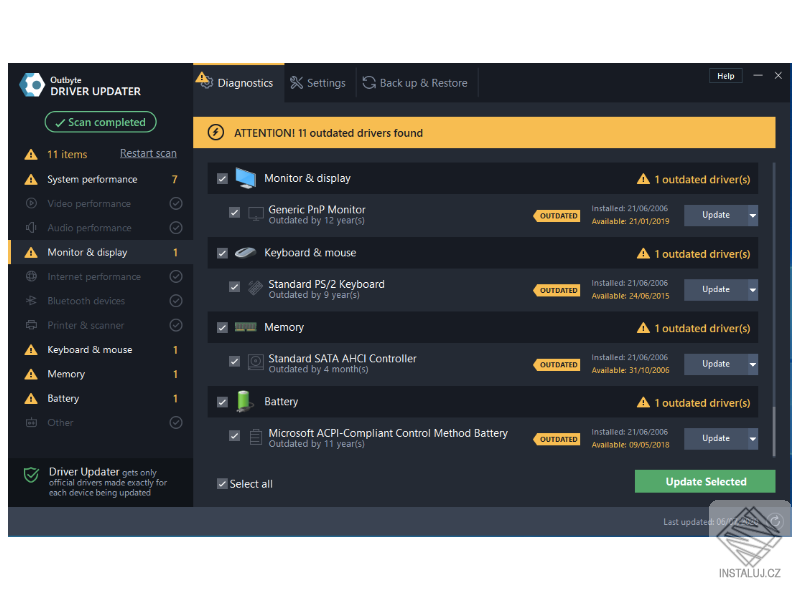Update the Standard SATA AHCI Controller driver
Image resolution: width=800 pixels, height=600 pixels.
pos(716,364)
